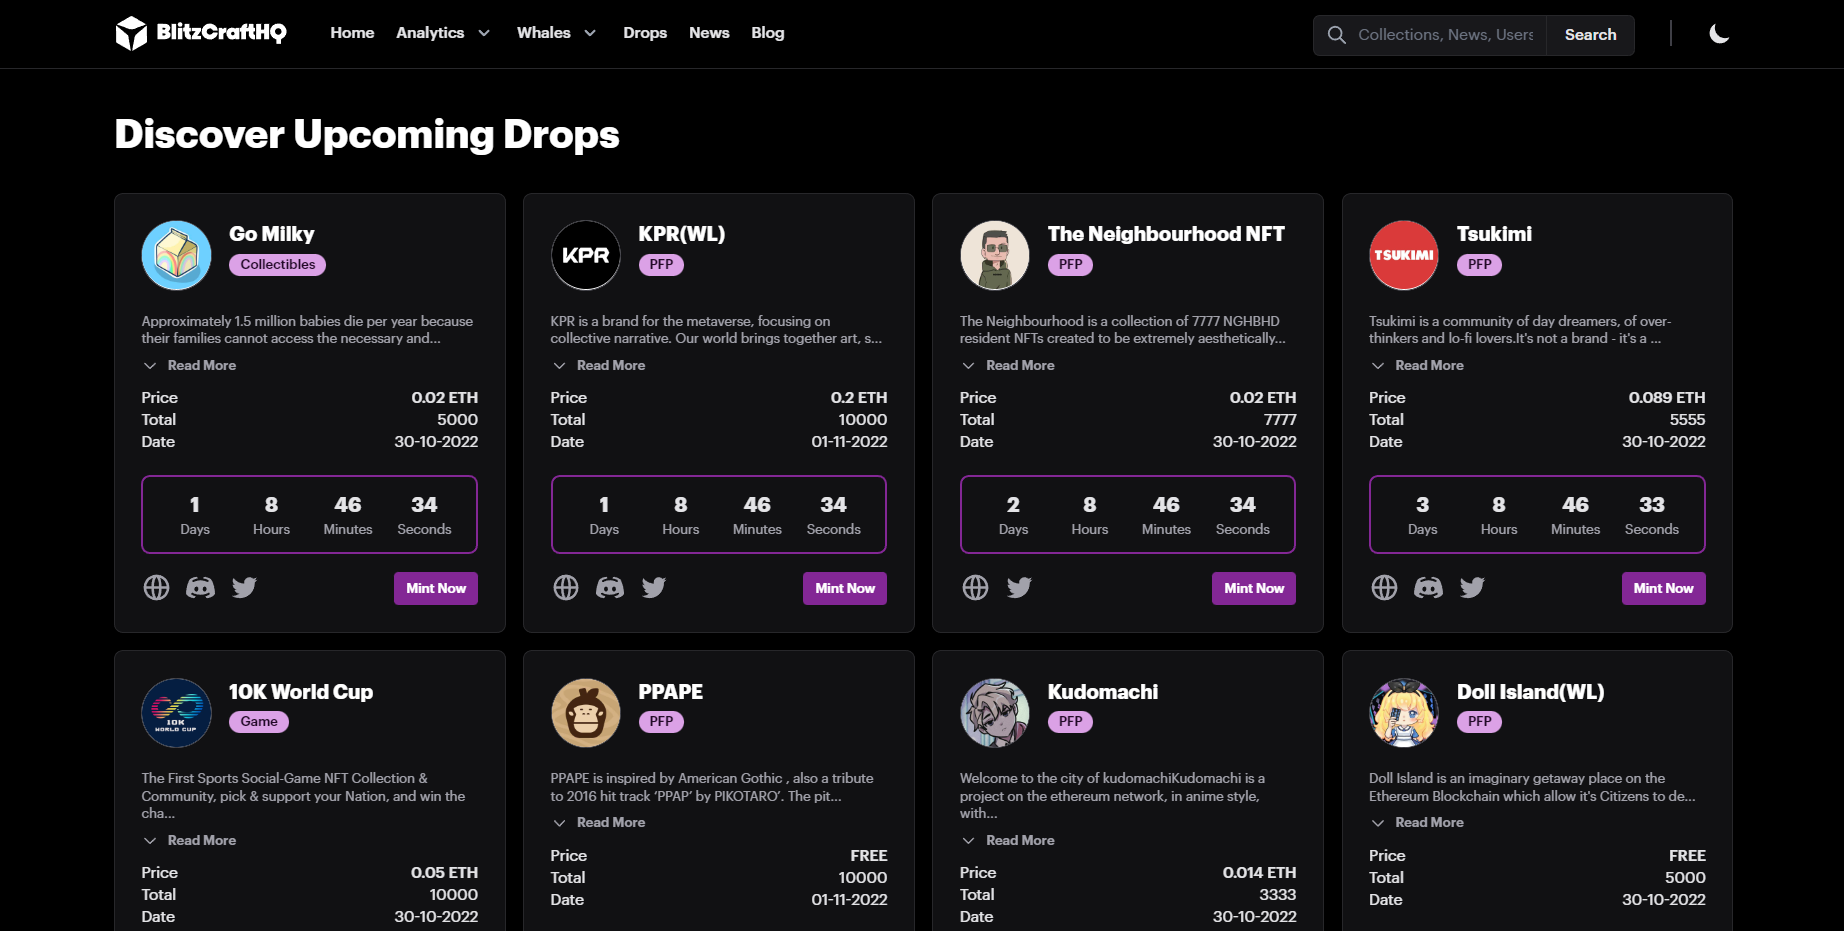
Task: Expand the Analytics dropdown menu
Action: click(443, 33)
